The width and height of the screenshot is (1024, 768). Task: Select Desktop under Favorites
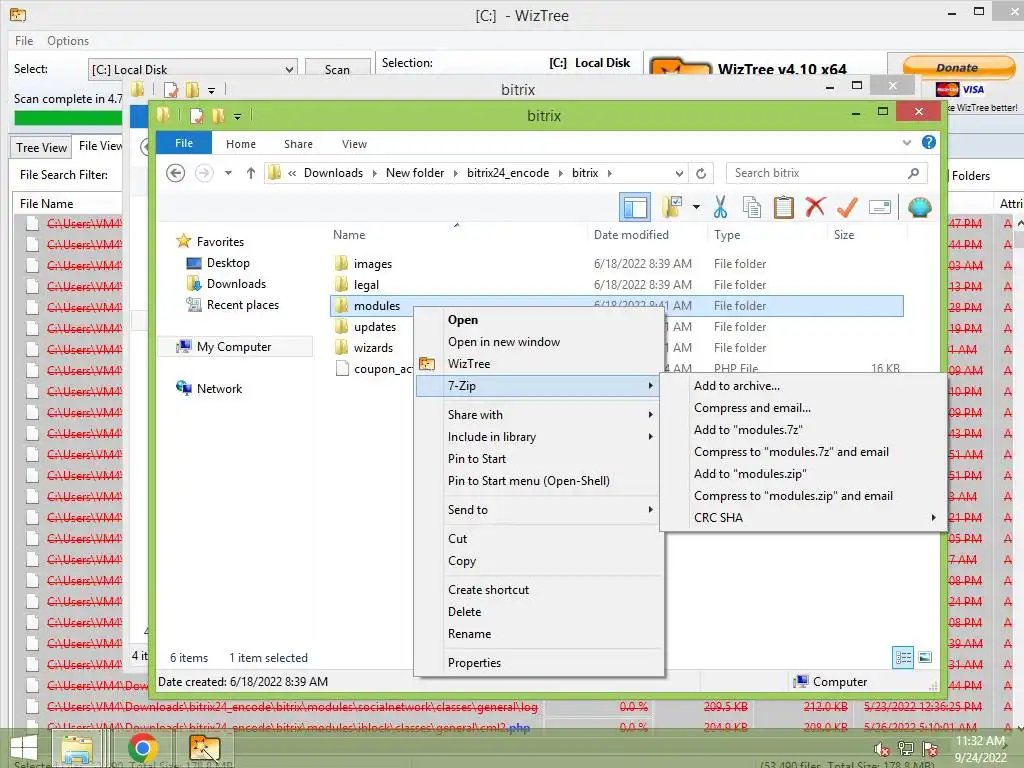(228, 263)
